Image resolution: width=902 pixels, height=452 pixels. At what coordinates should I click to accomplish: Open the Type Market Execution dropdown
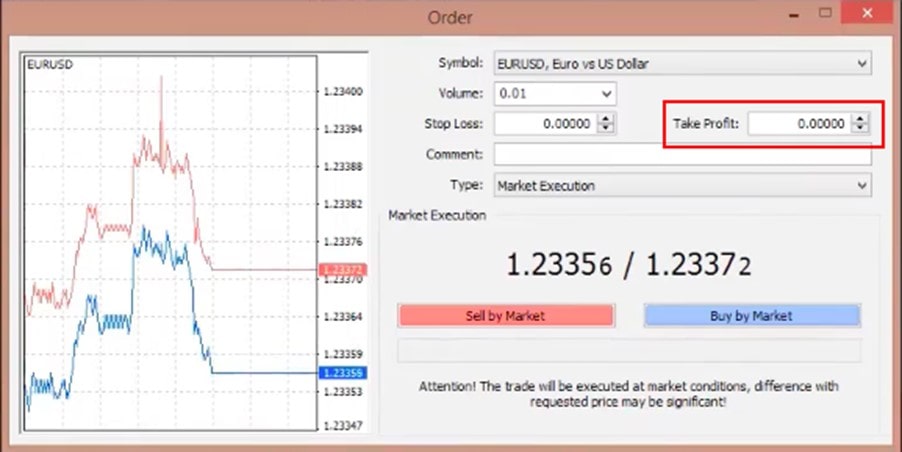pyautogui.click(x=682, y=186)
